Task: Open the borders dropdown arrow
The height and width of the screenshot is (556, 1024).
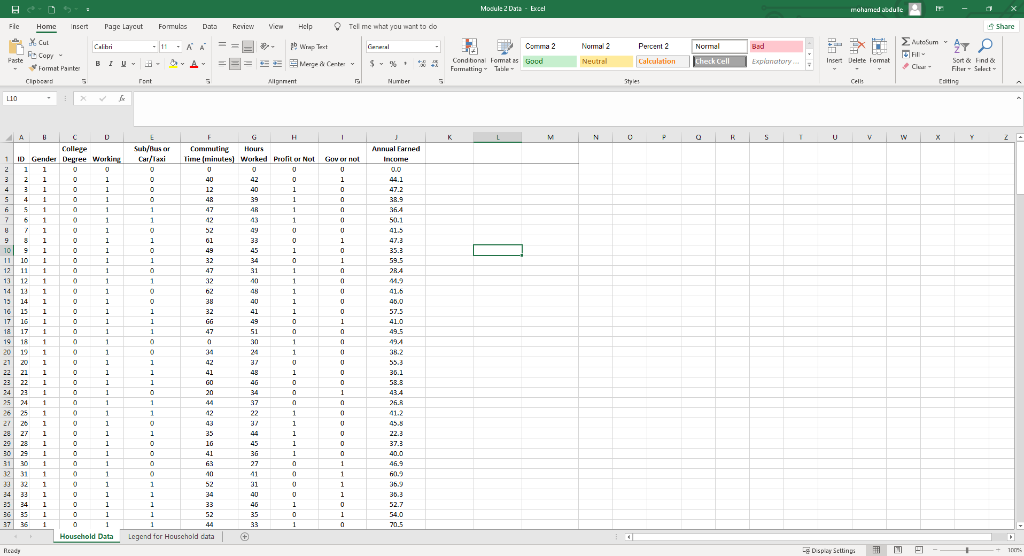Action: tap(159, 64)
